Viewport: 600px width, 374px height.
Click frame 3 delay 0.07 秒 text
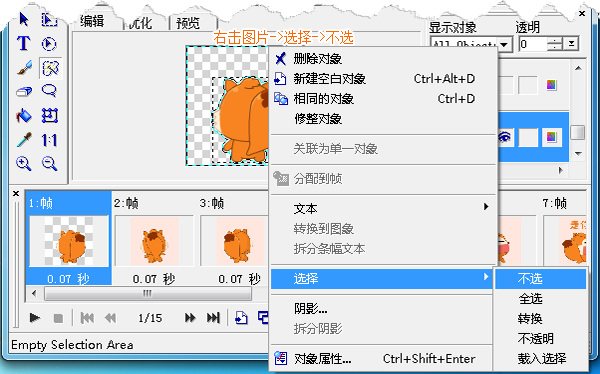pos(240,279)
